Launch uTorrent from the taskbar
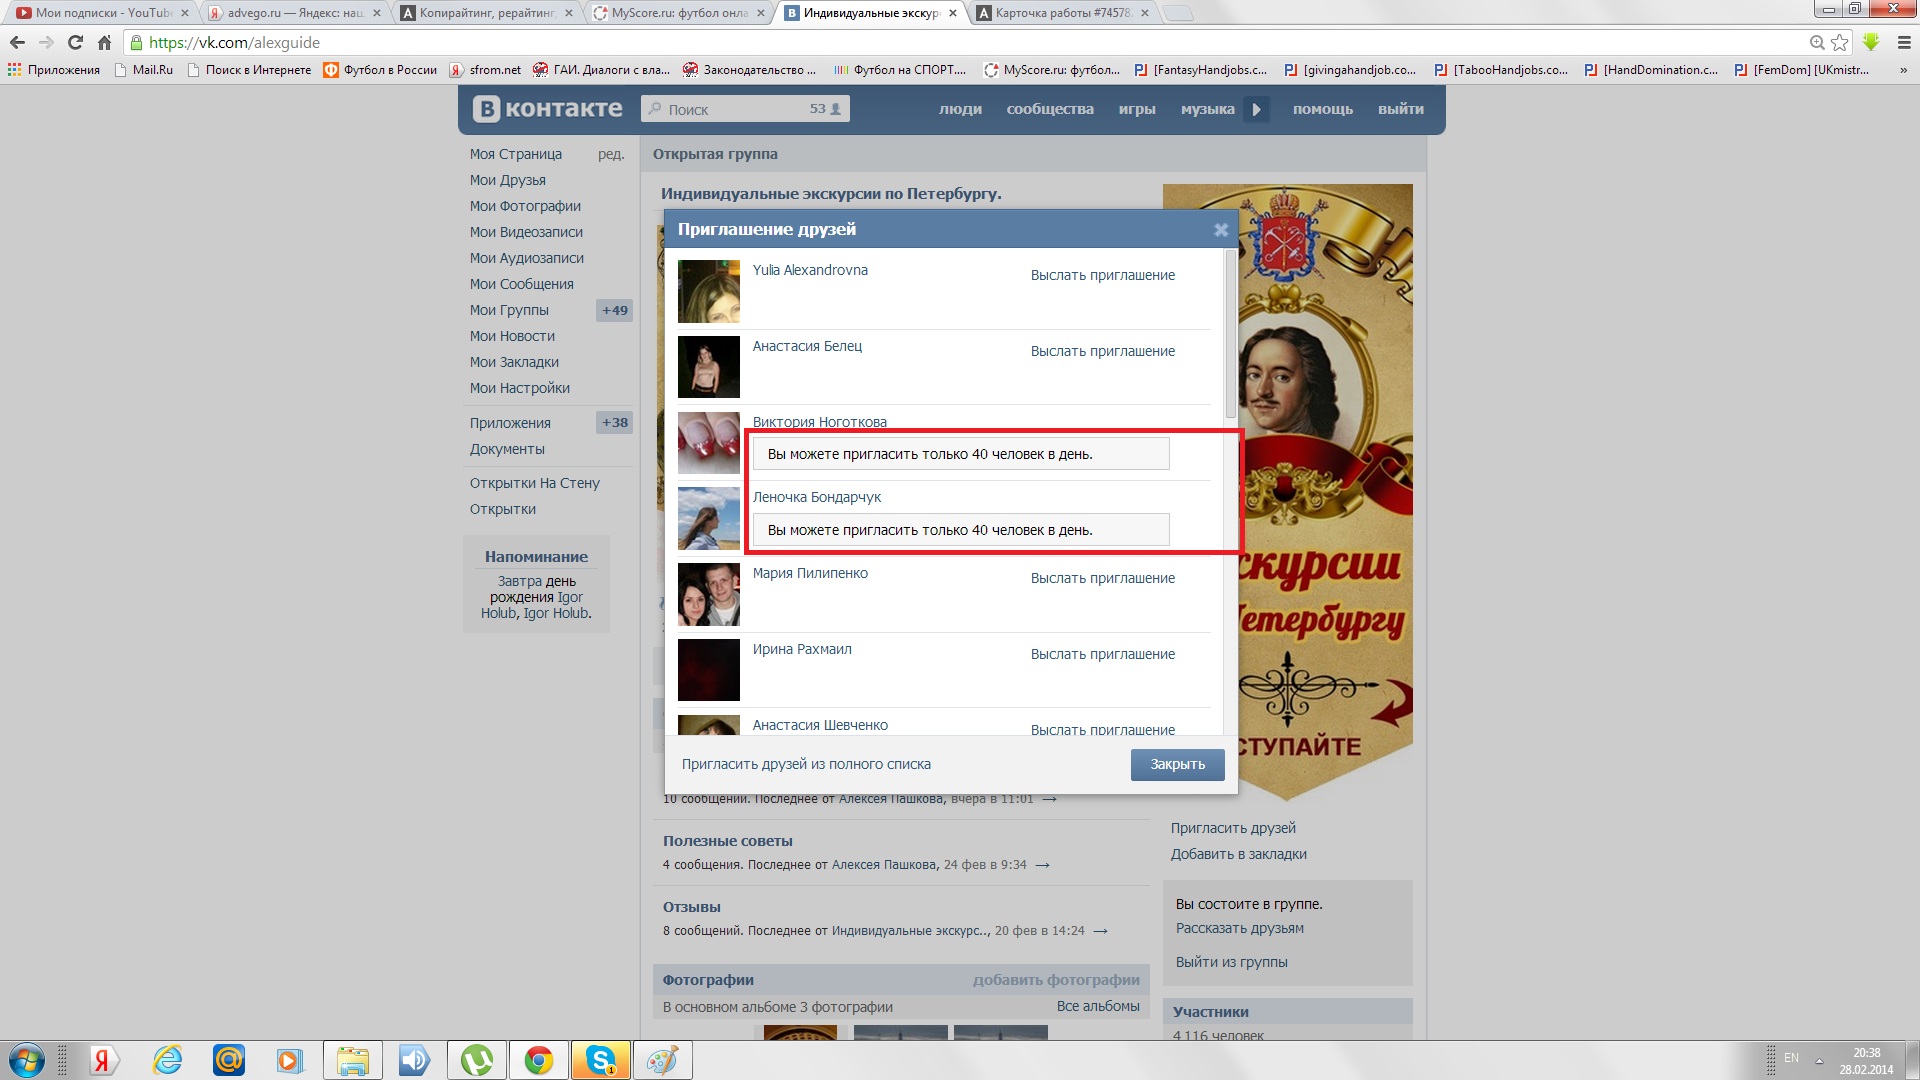 (477, 1060)
